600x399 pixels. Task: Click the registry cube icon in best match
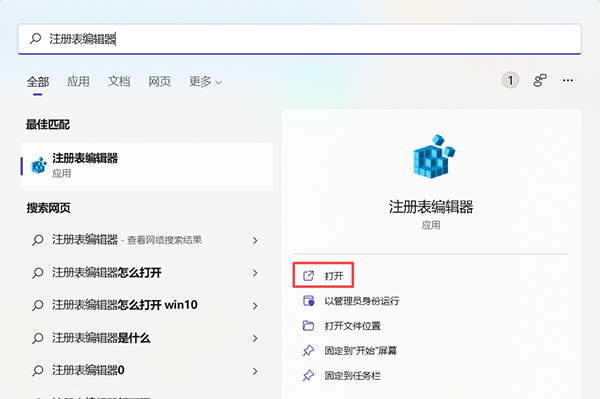tap(39, 165)
